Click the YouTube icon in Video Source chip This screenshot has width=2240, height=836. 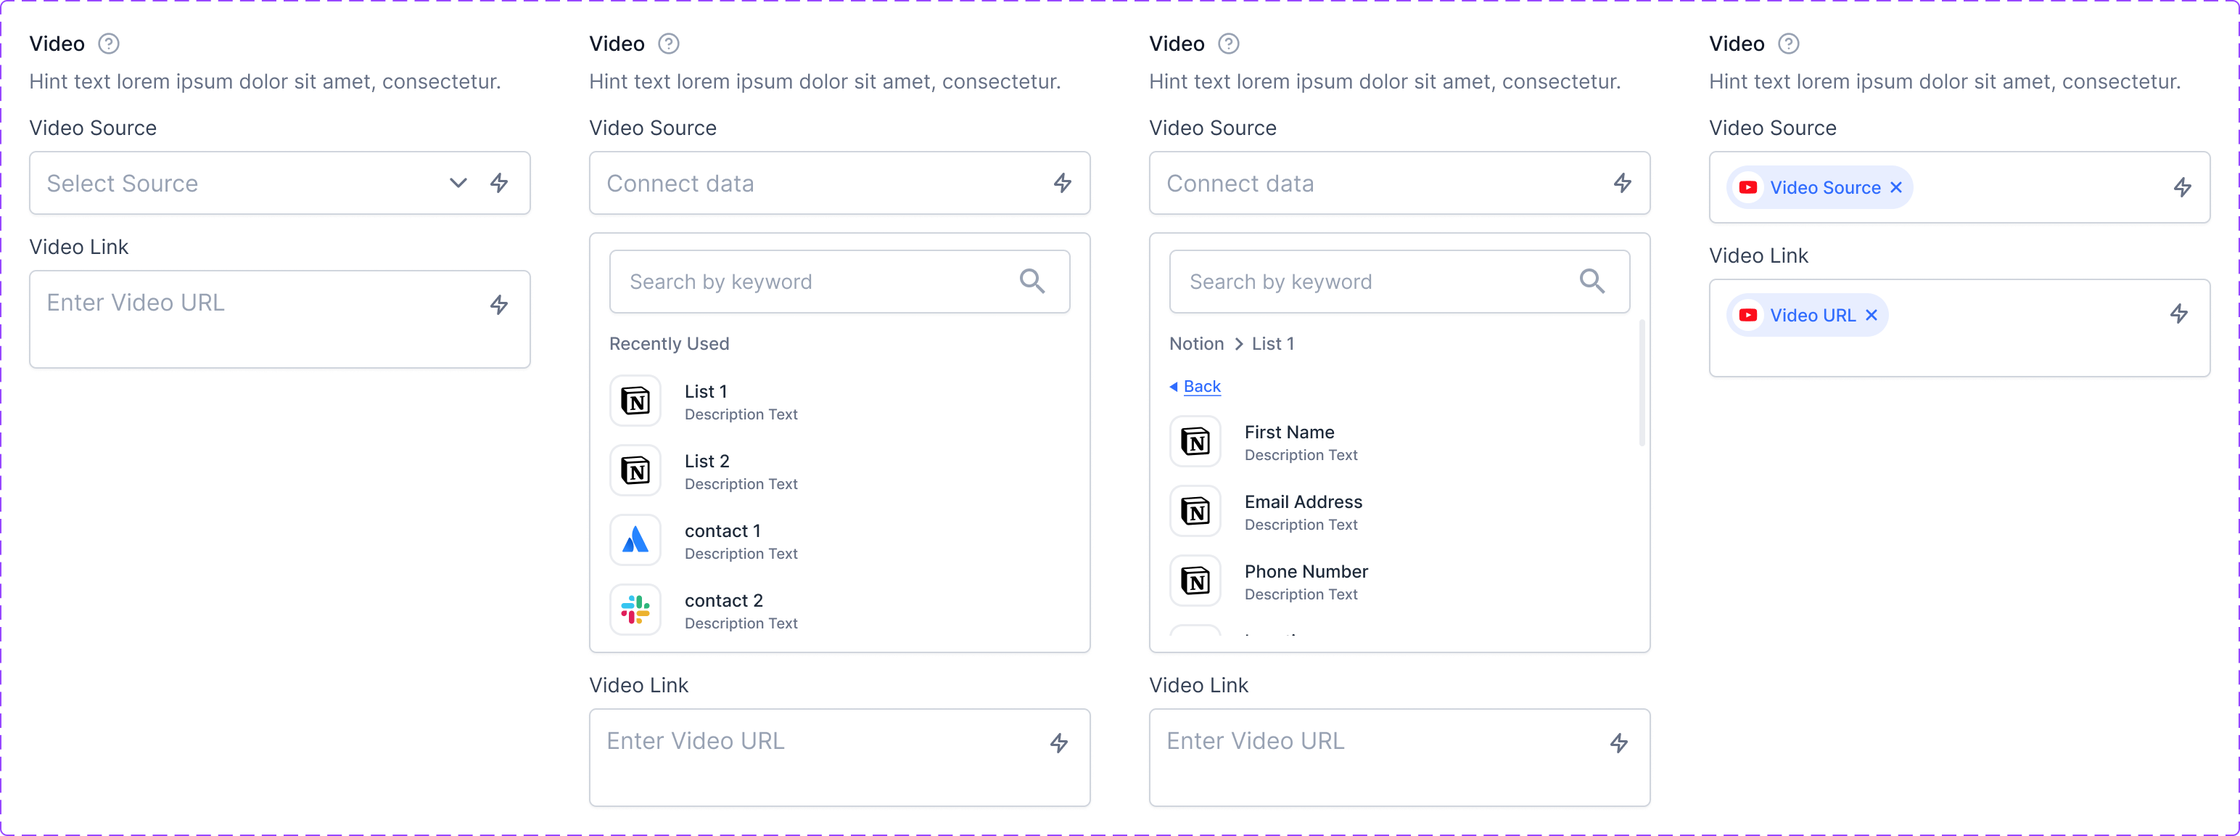click(1748, 188)
